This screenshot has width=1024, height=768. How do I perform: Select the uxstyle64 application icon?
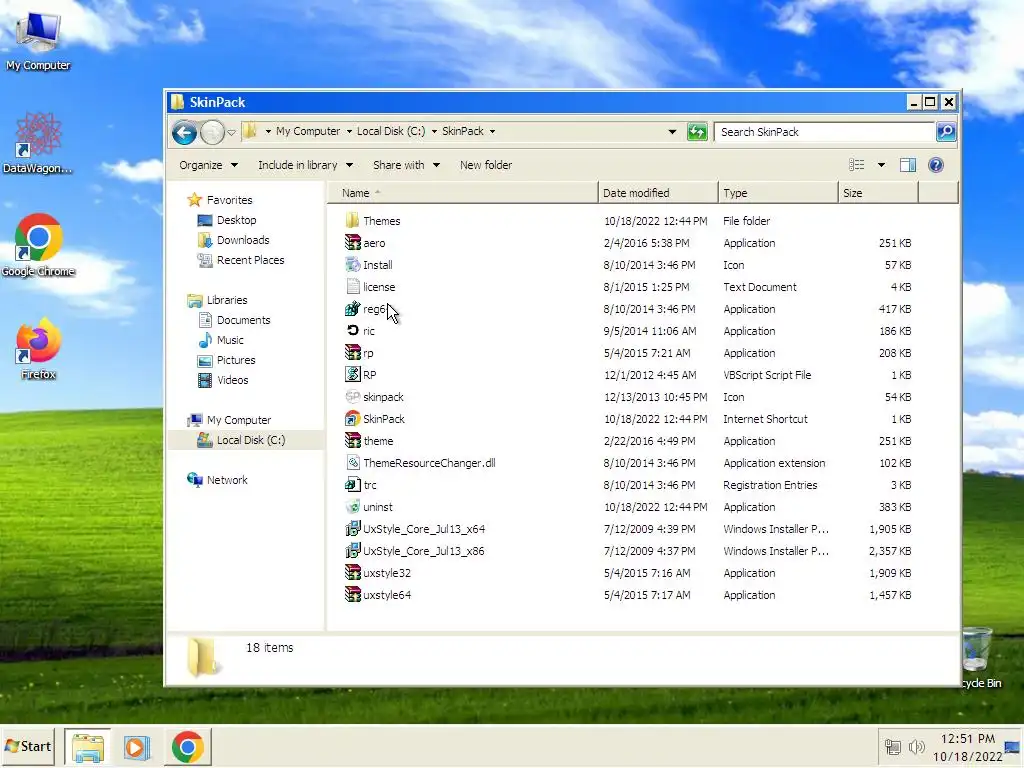pos(353,595)
